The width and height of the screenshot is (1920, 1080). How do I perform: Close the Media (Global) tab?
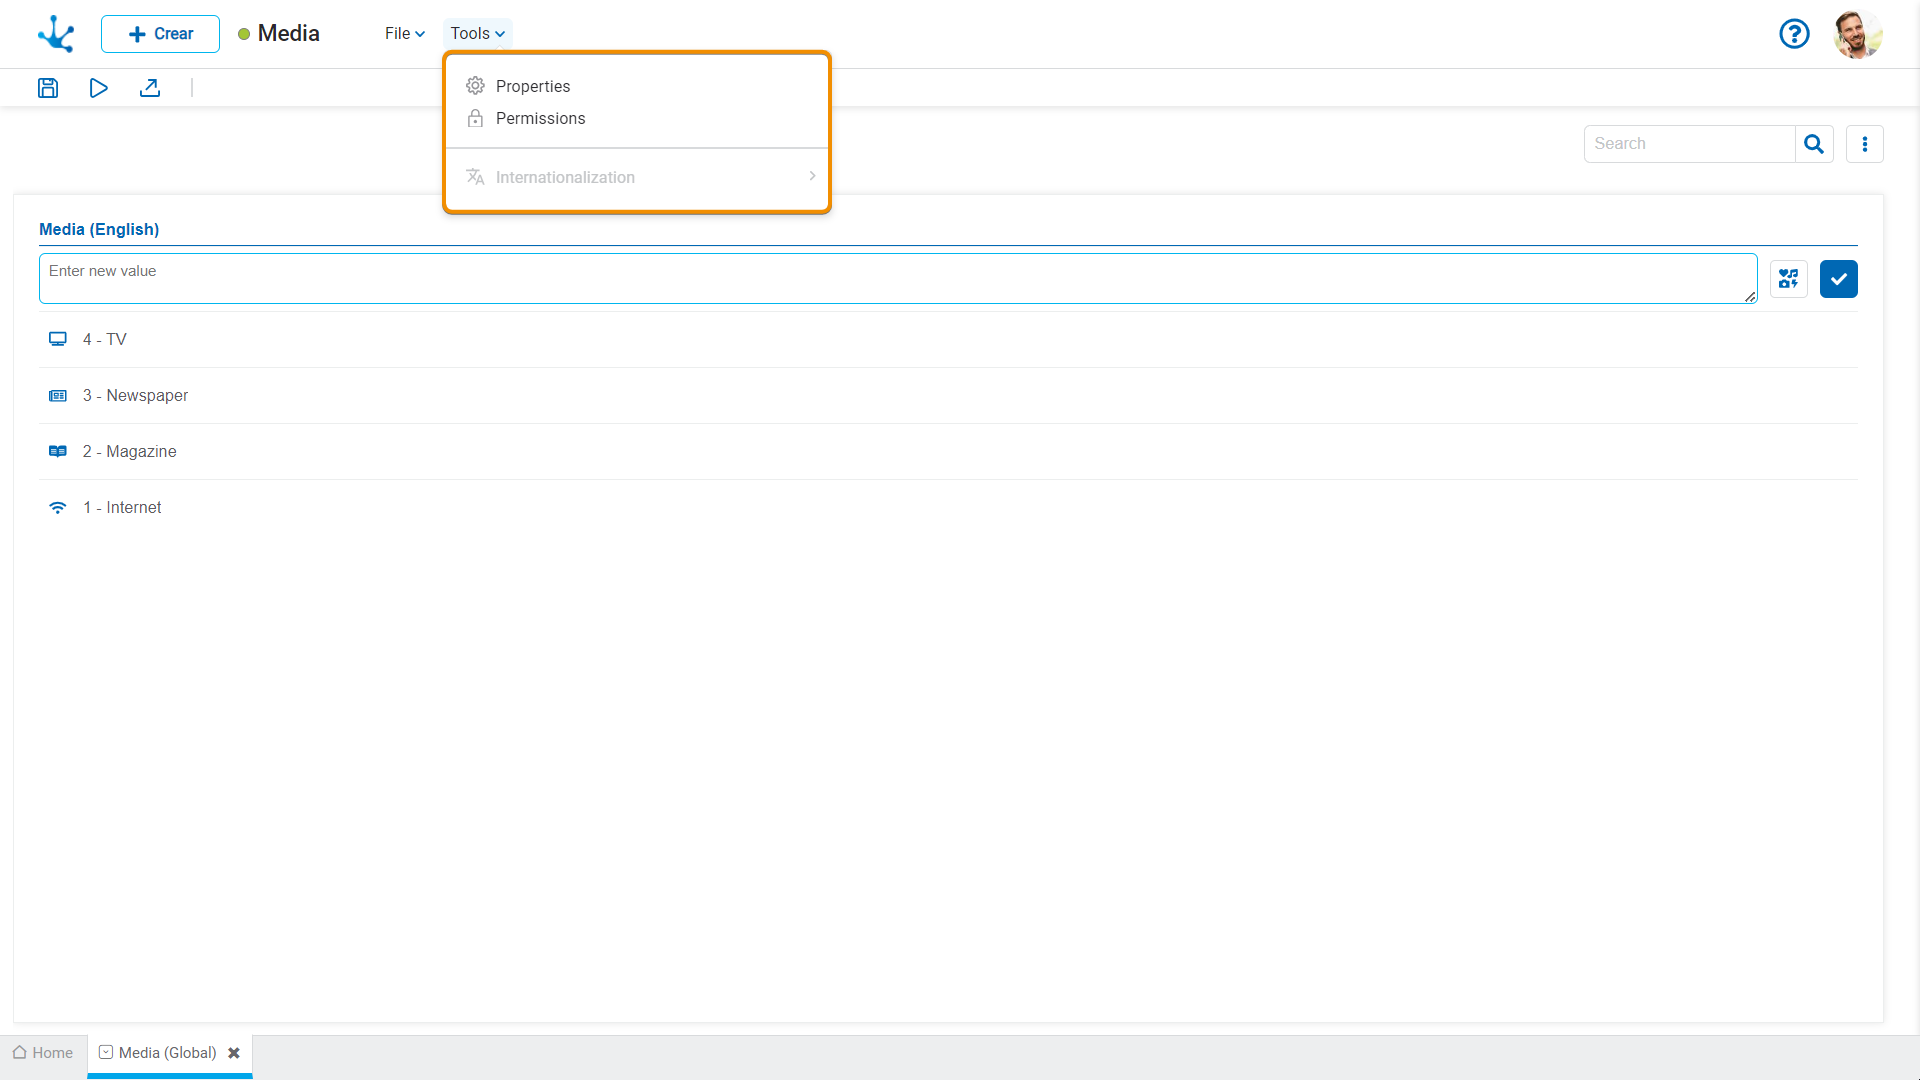click(234, 1053)
